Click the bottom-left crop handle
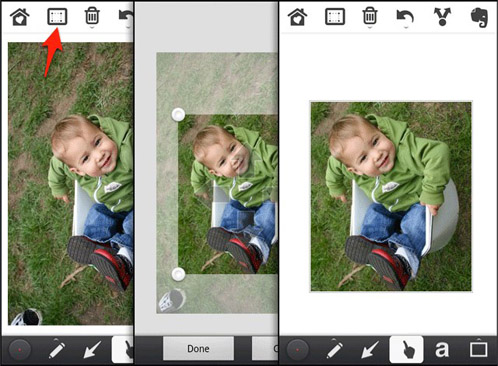The width and height of the screenshot is (498, 366). coord(178,274)
